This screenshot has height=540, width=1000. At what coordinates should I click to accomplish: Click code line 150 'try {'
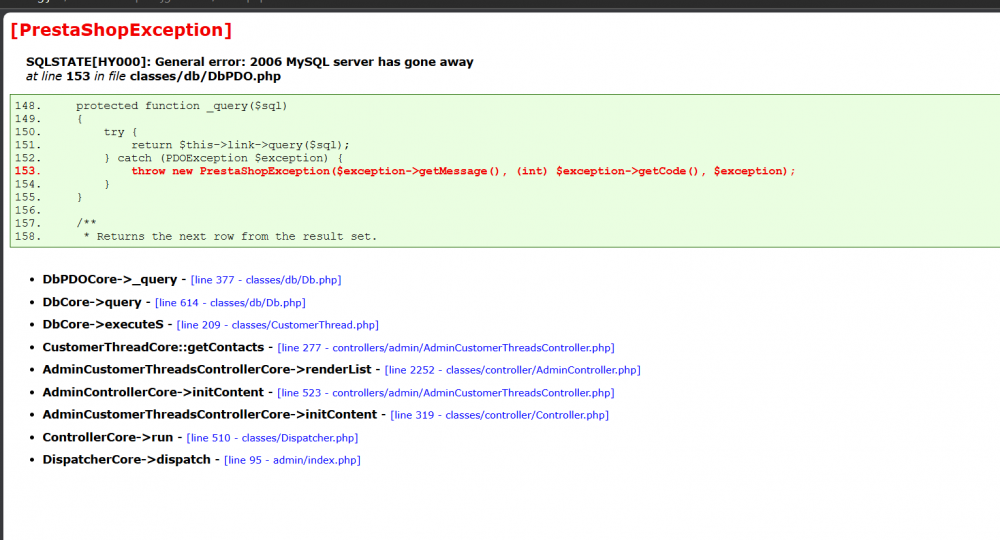tap(121, 132)
